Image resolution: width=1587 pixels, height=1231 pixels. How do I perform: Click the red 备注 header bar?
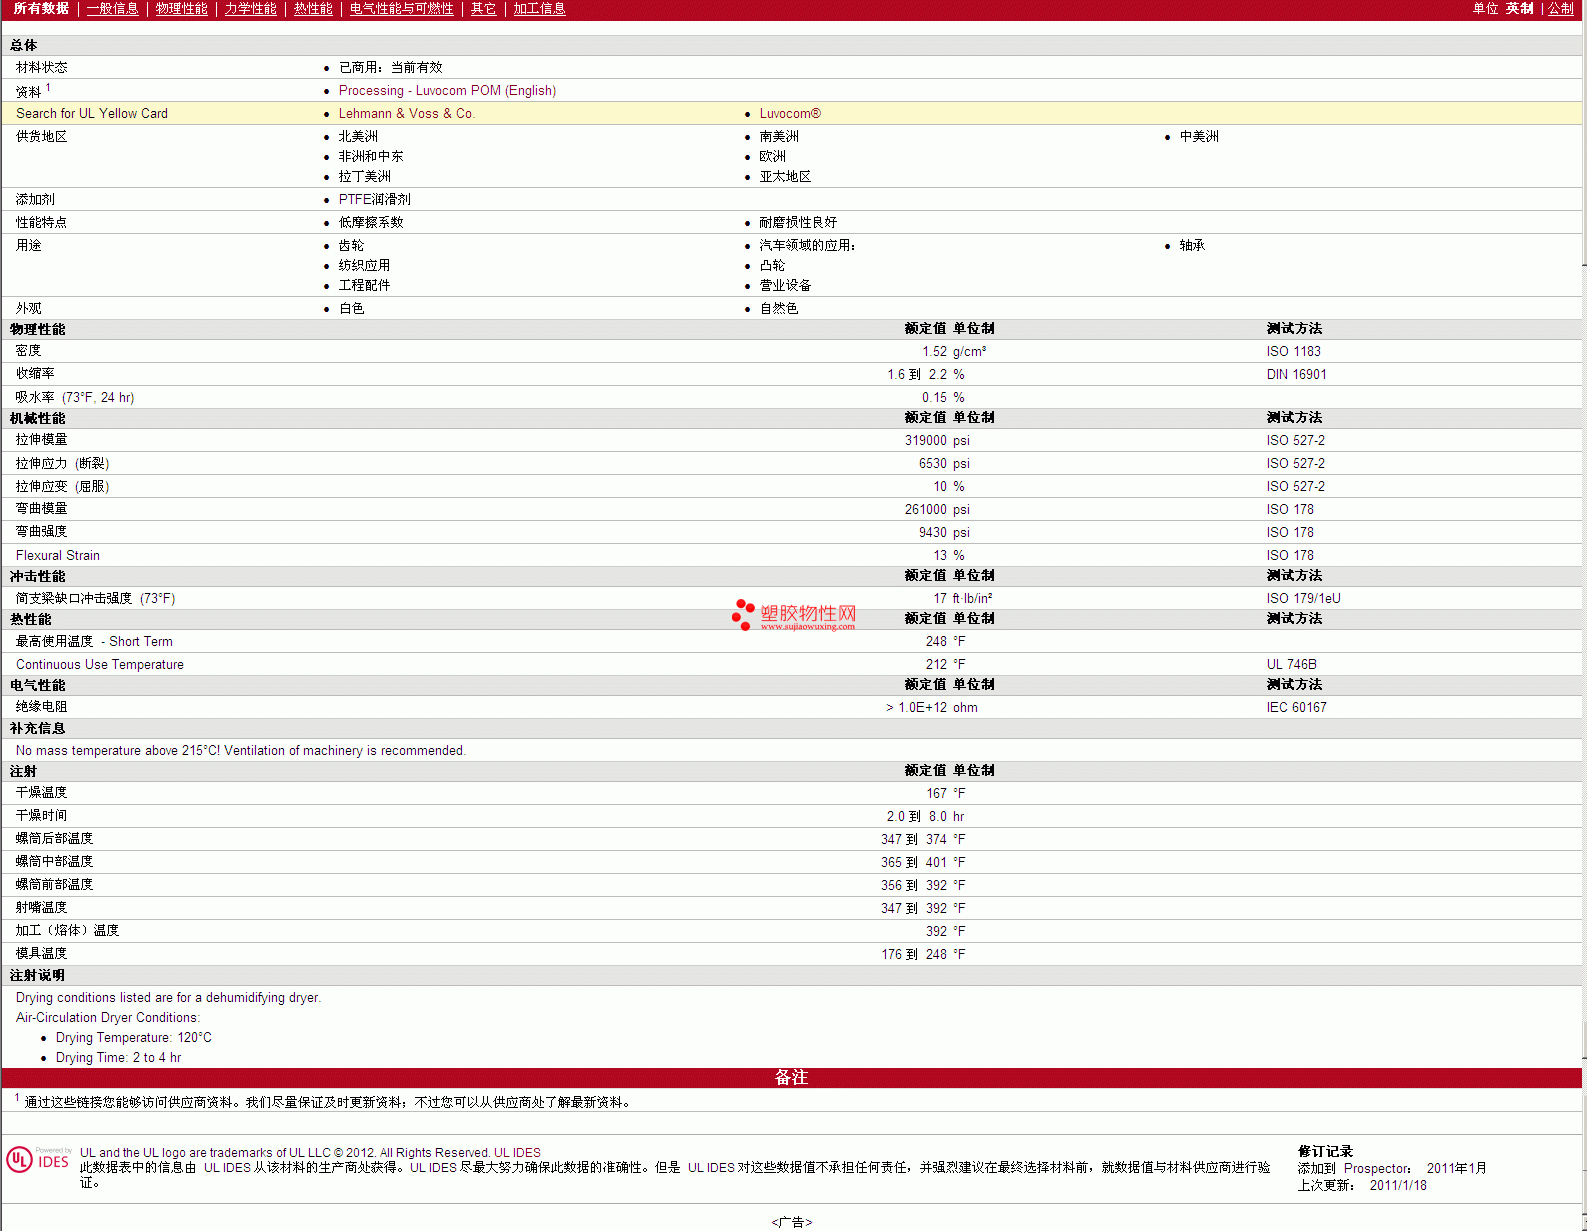click(x=791, y=1077)
